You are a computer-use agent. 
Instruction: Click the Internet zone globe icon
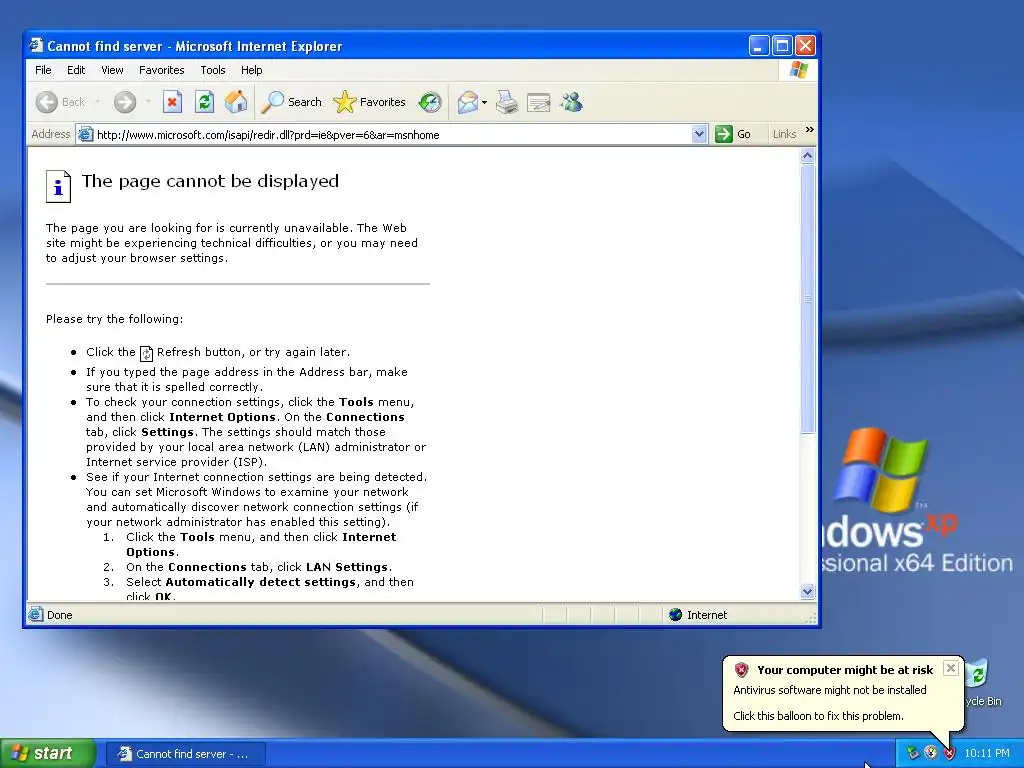675,615
